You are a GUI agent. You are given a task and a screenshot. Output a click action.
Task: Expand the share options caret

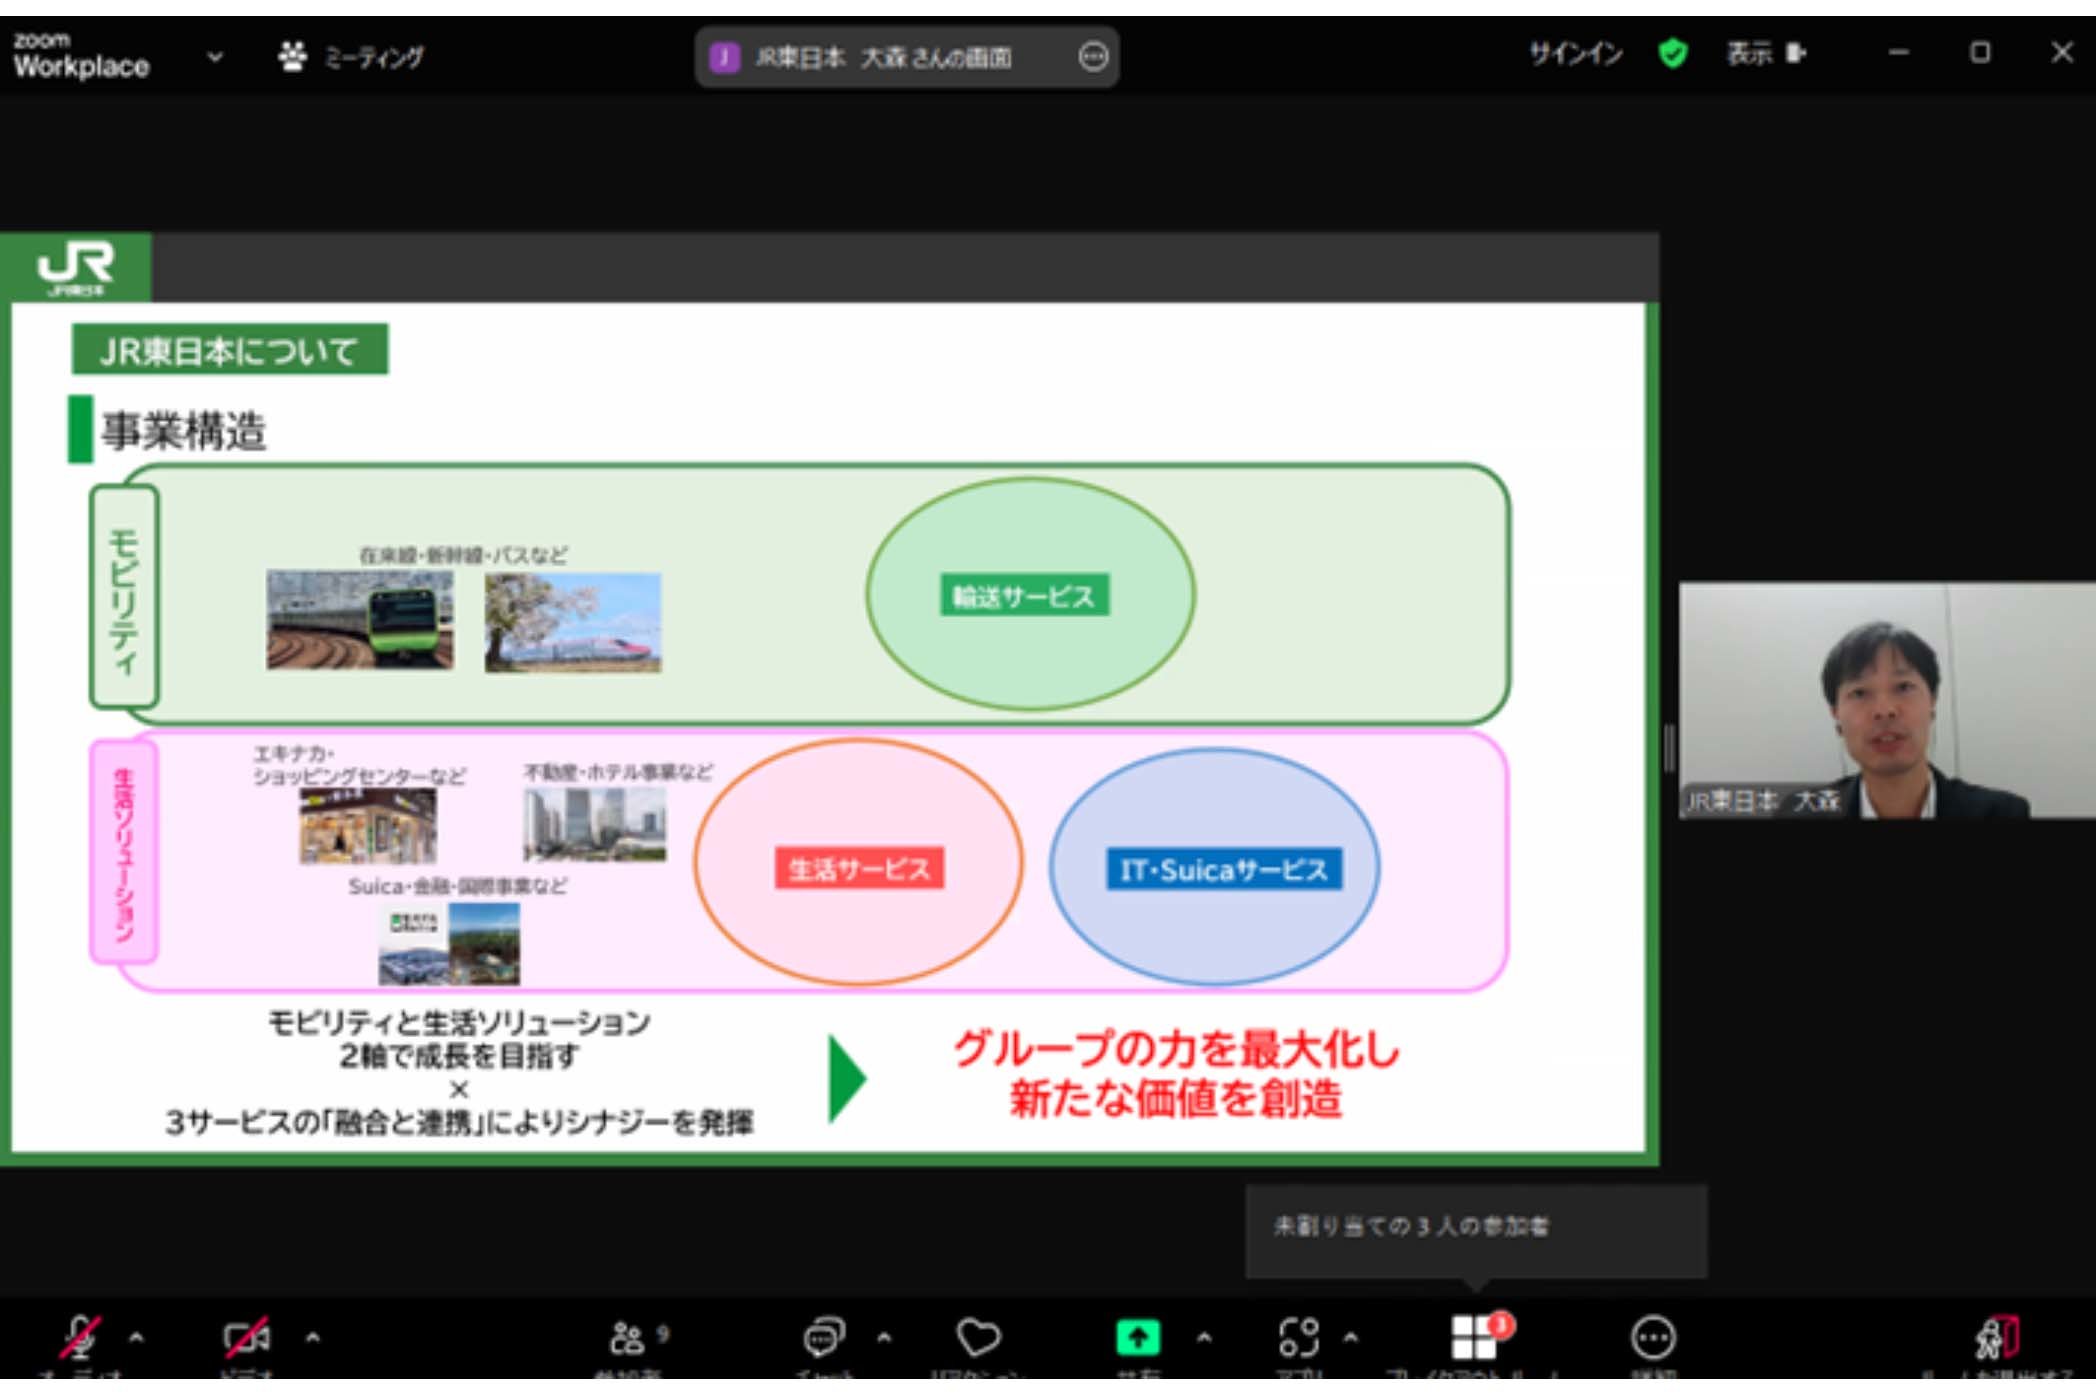tap(1205, 1337)
